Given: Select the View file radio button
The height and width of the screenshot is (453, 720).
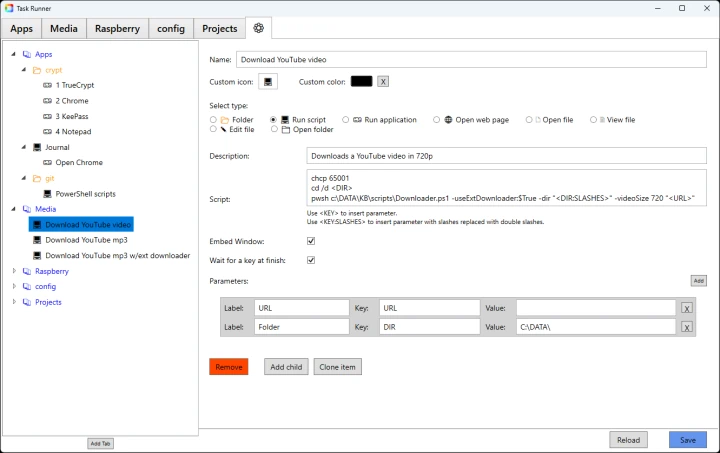Looking at the screenshot, I should click(x=593, y=119).
